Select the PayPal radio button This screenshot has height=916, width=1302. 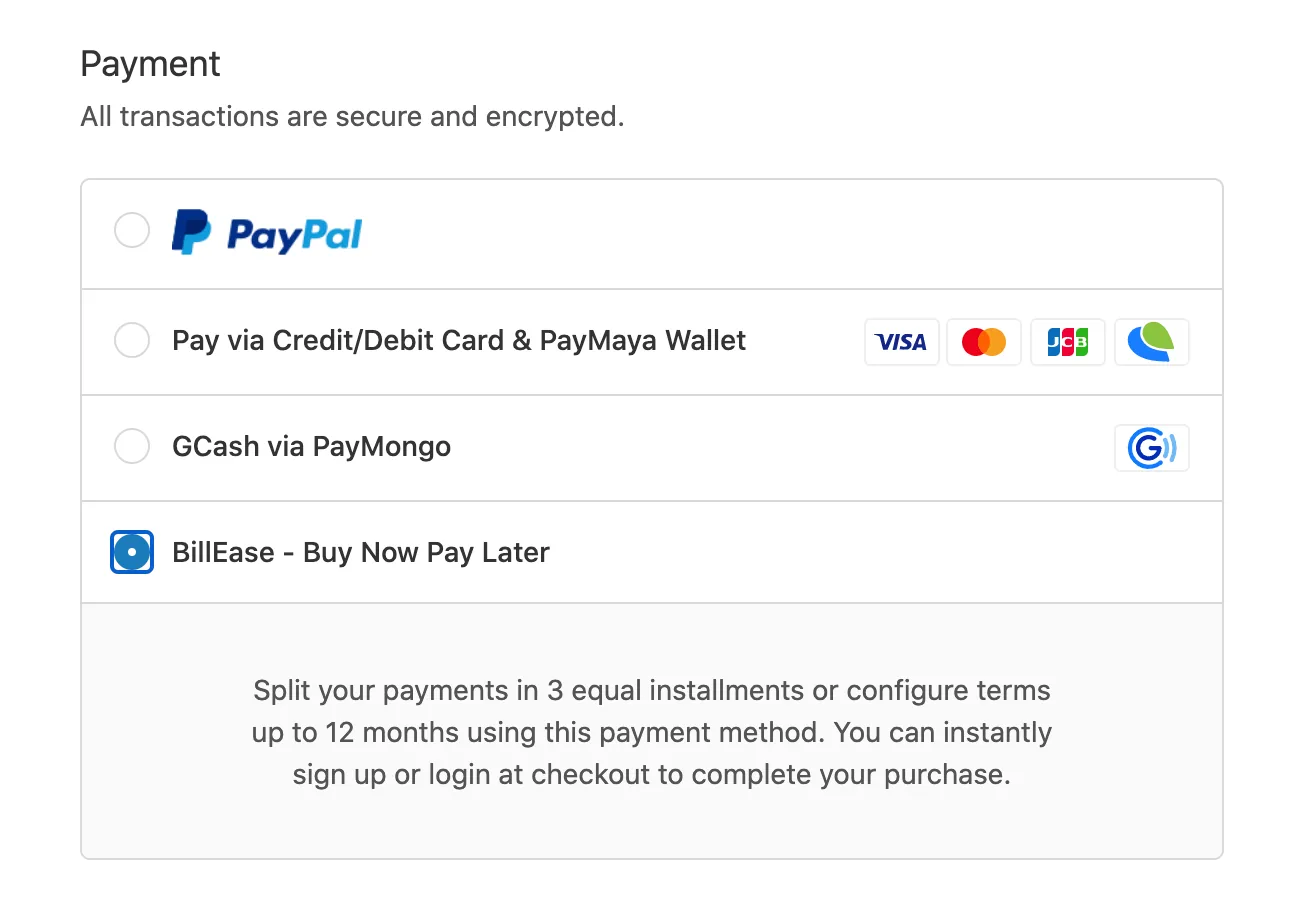click(x=132, y=230)
